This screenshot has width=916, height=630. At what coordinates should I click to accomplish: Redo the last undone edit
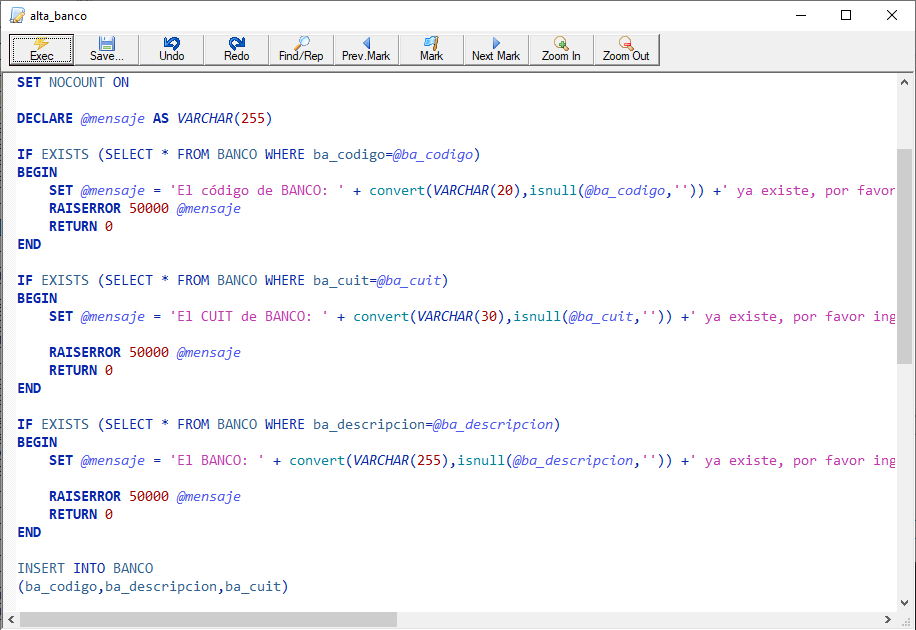pos(236,49)
